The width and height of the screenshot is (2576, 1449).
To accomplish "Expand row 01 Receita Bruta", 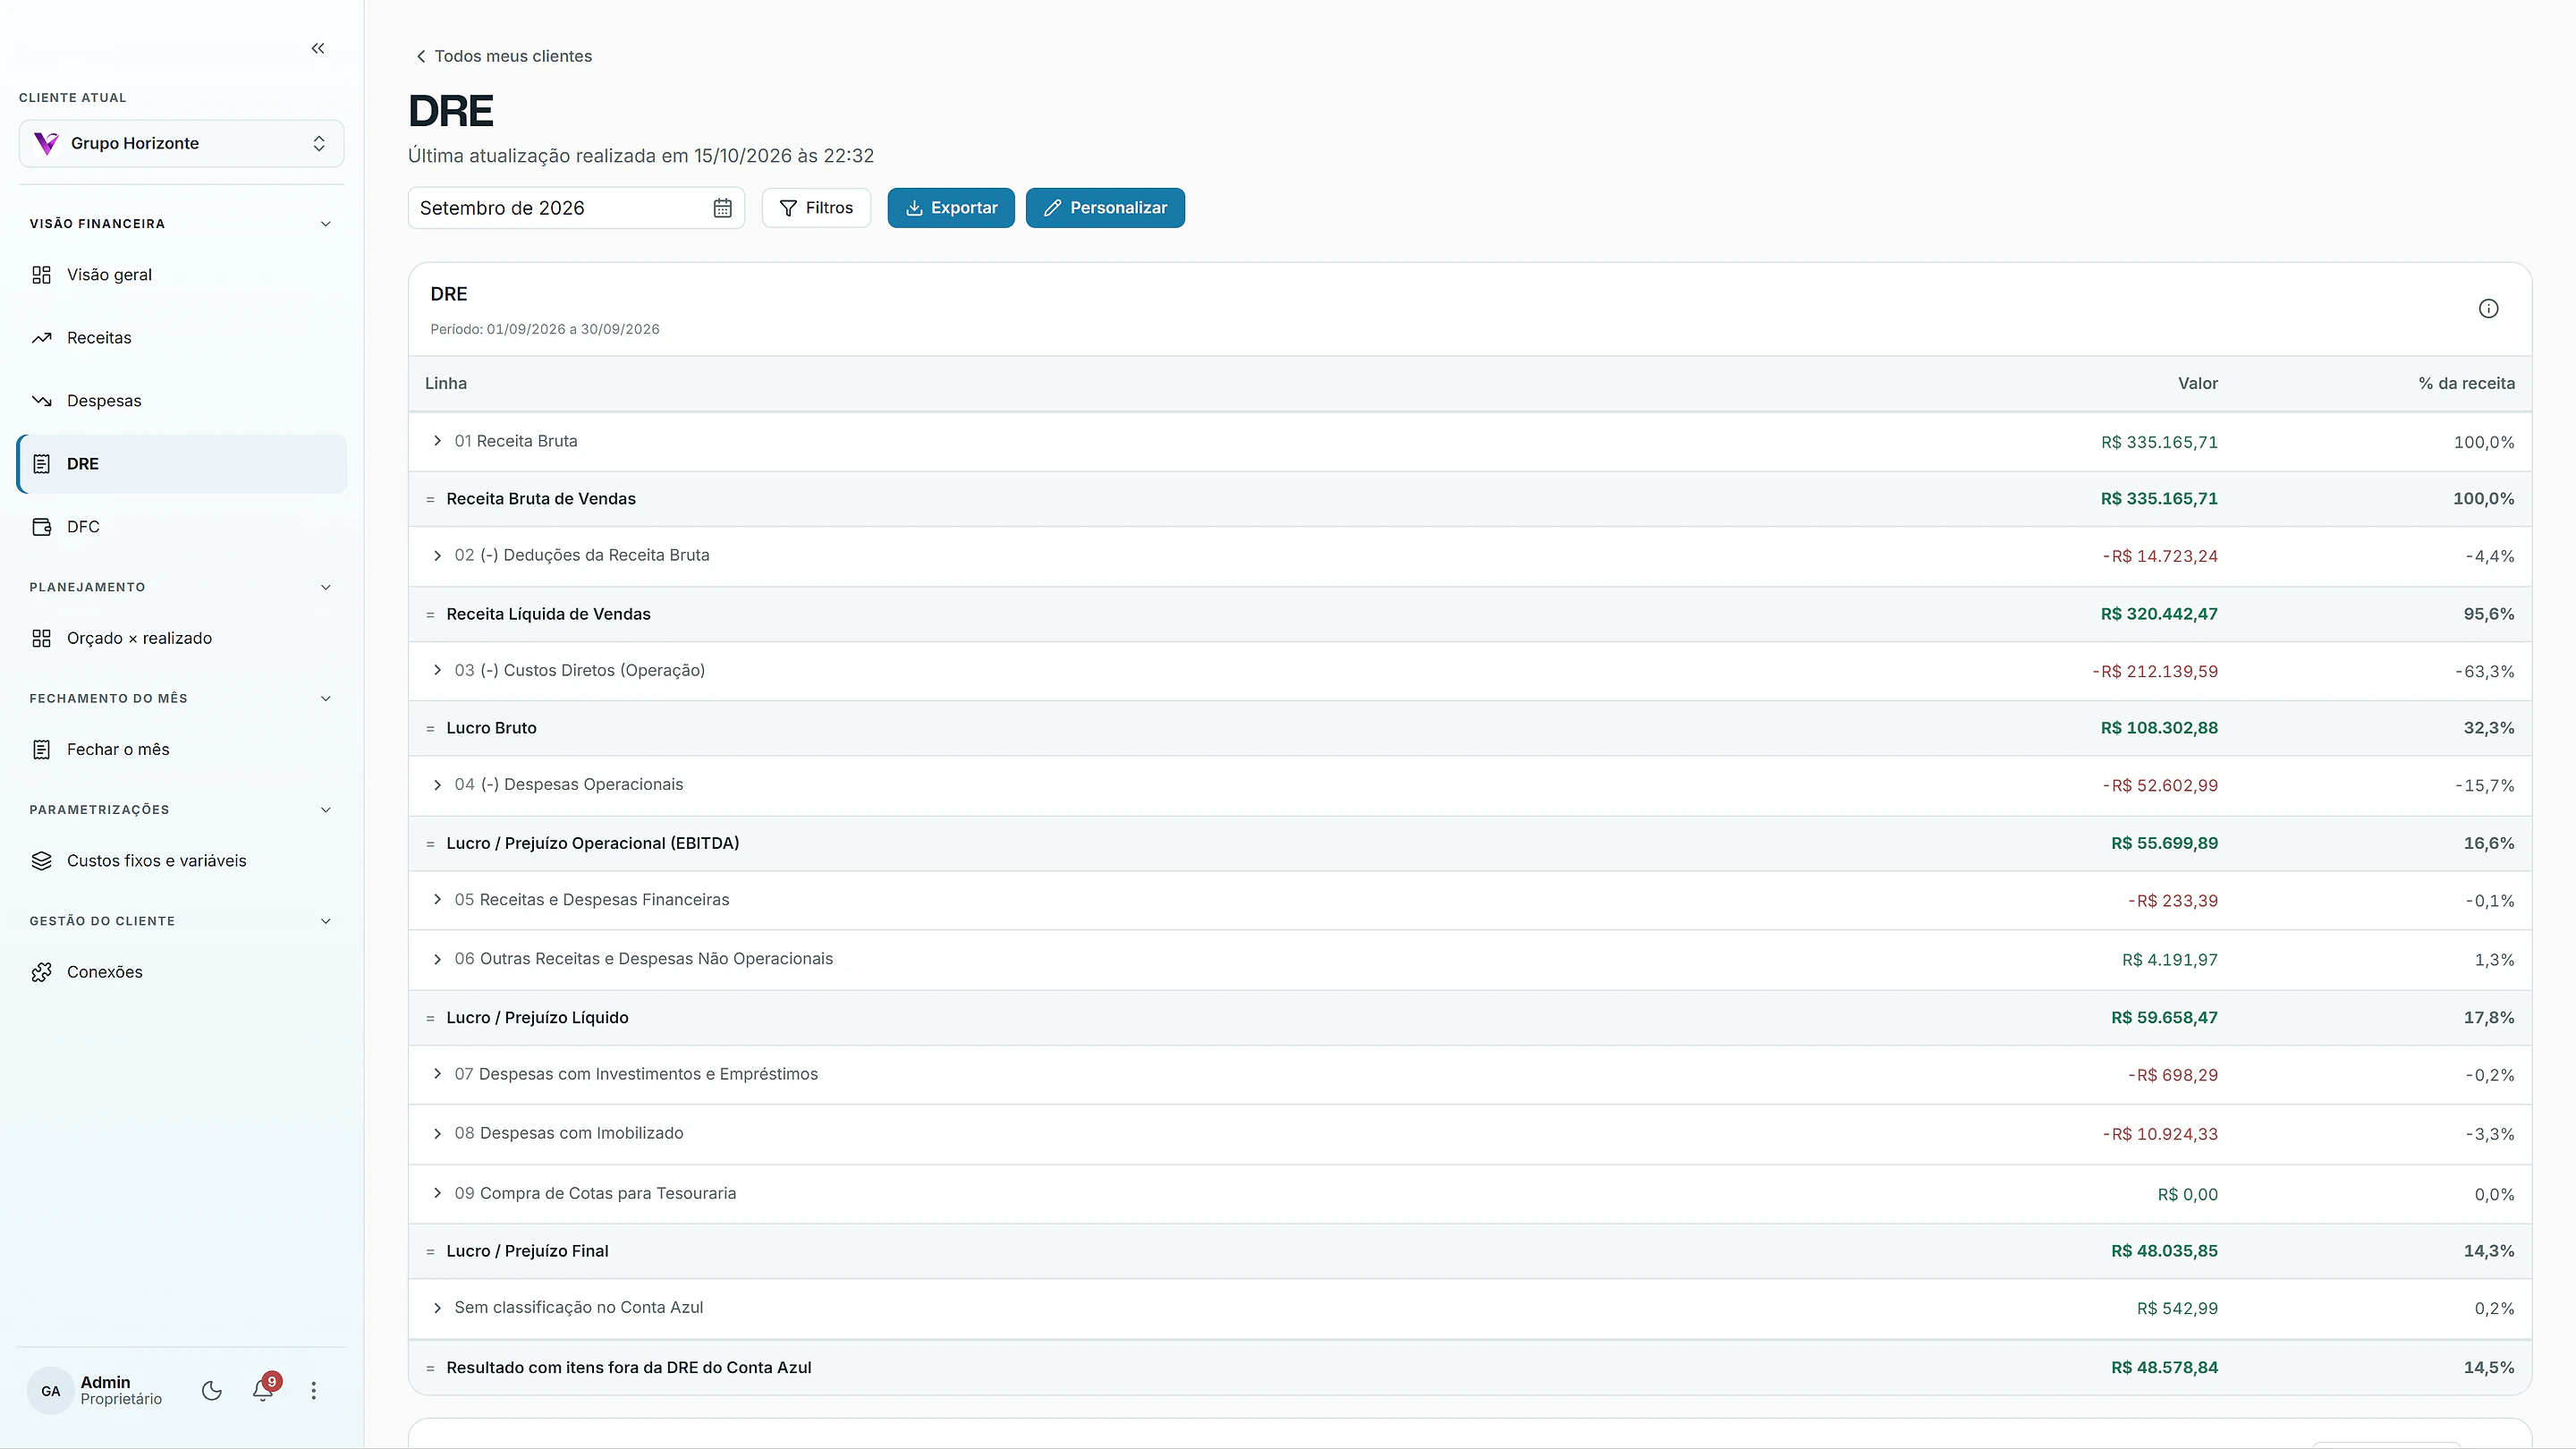I will click(x=437, y=441).
